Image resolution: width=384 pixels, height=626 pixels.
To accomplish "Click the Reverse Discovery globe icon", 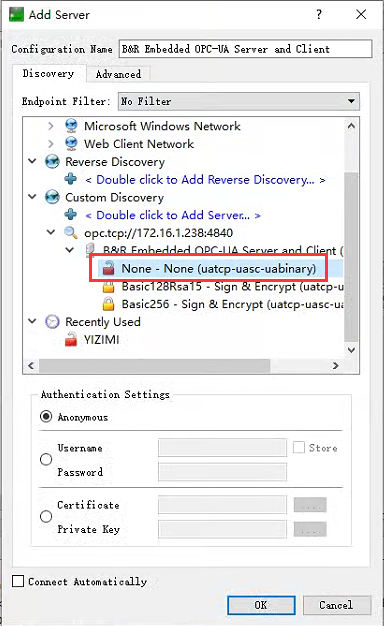I will 52,162.
